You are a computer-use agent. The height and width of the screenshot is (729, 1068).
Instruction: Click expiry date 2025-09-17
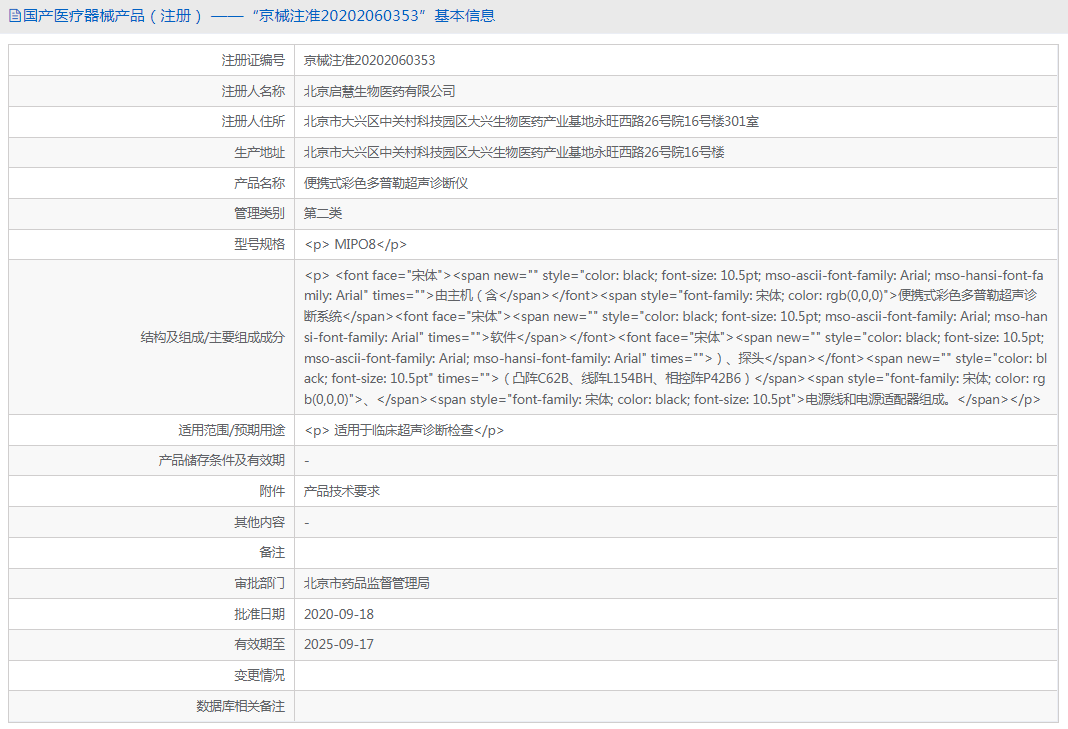click(339, 645)
